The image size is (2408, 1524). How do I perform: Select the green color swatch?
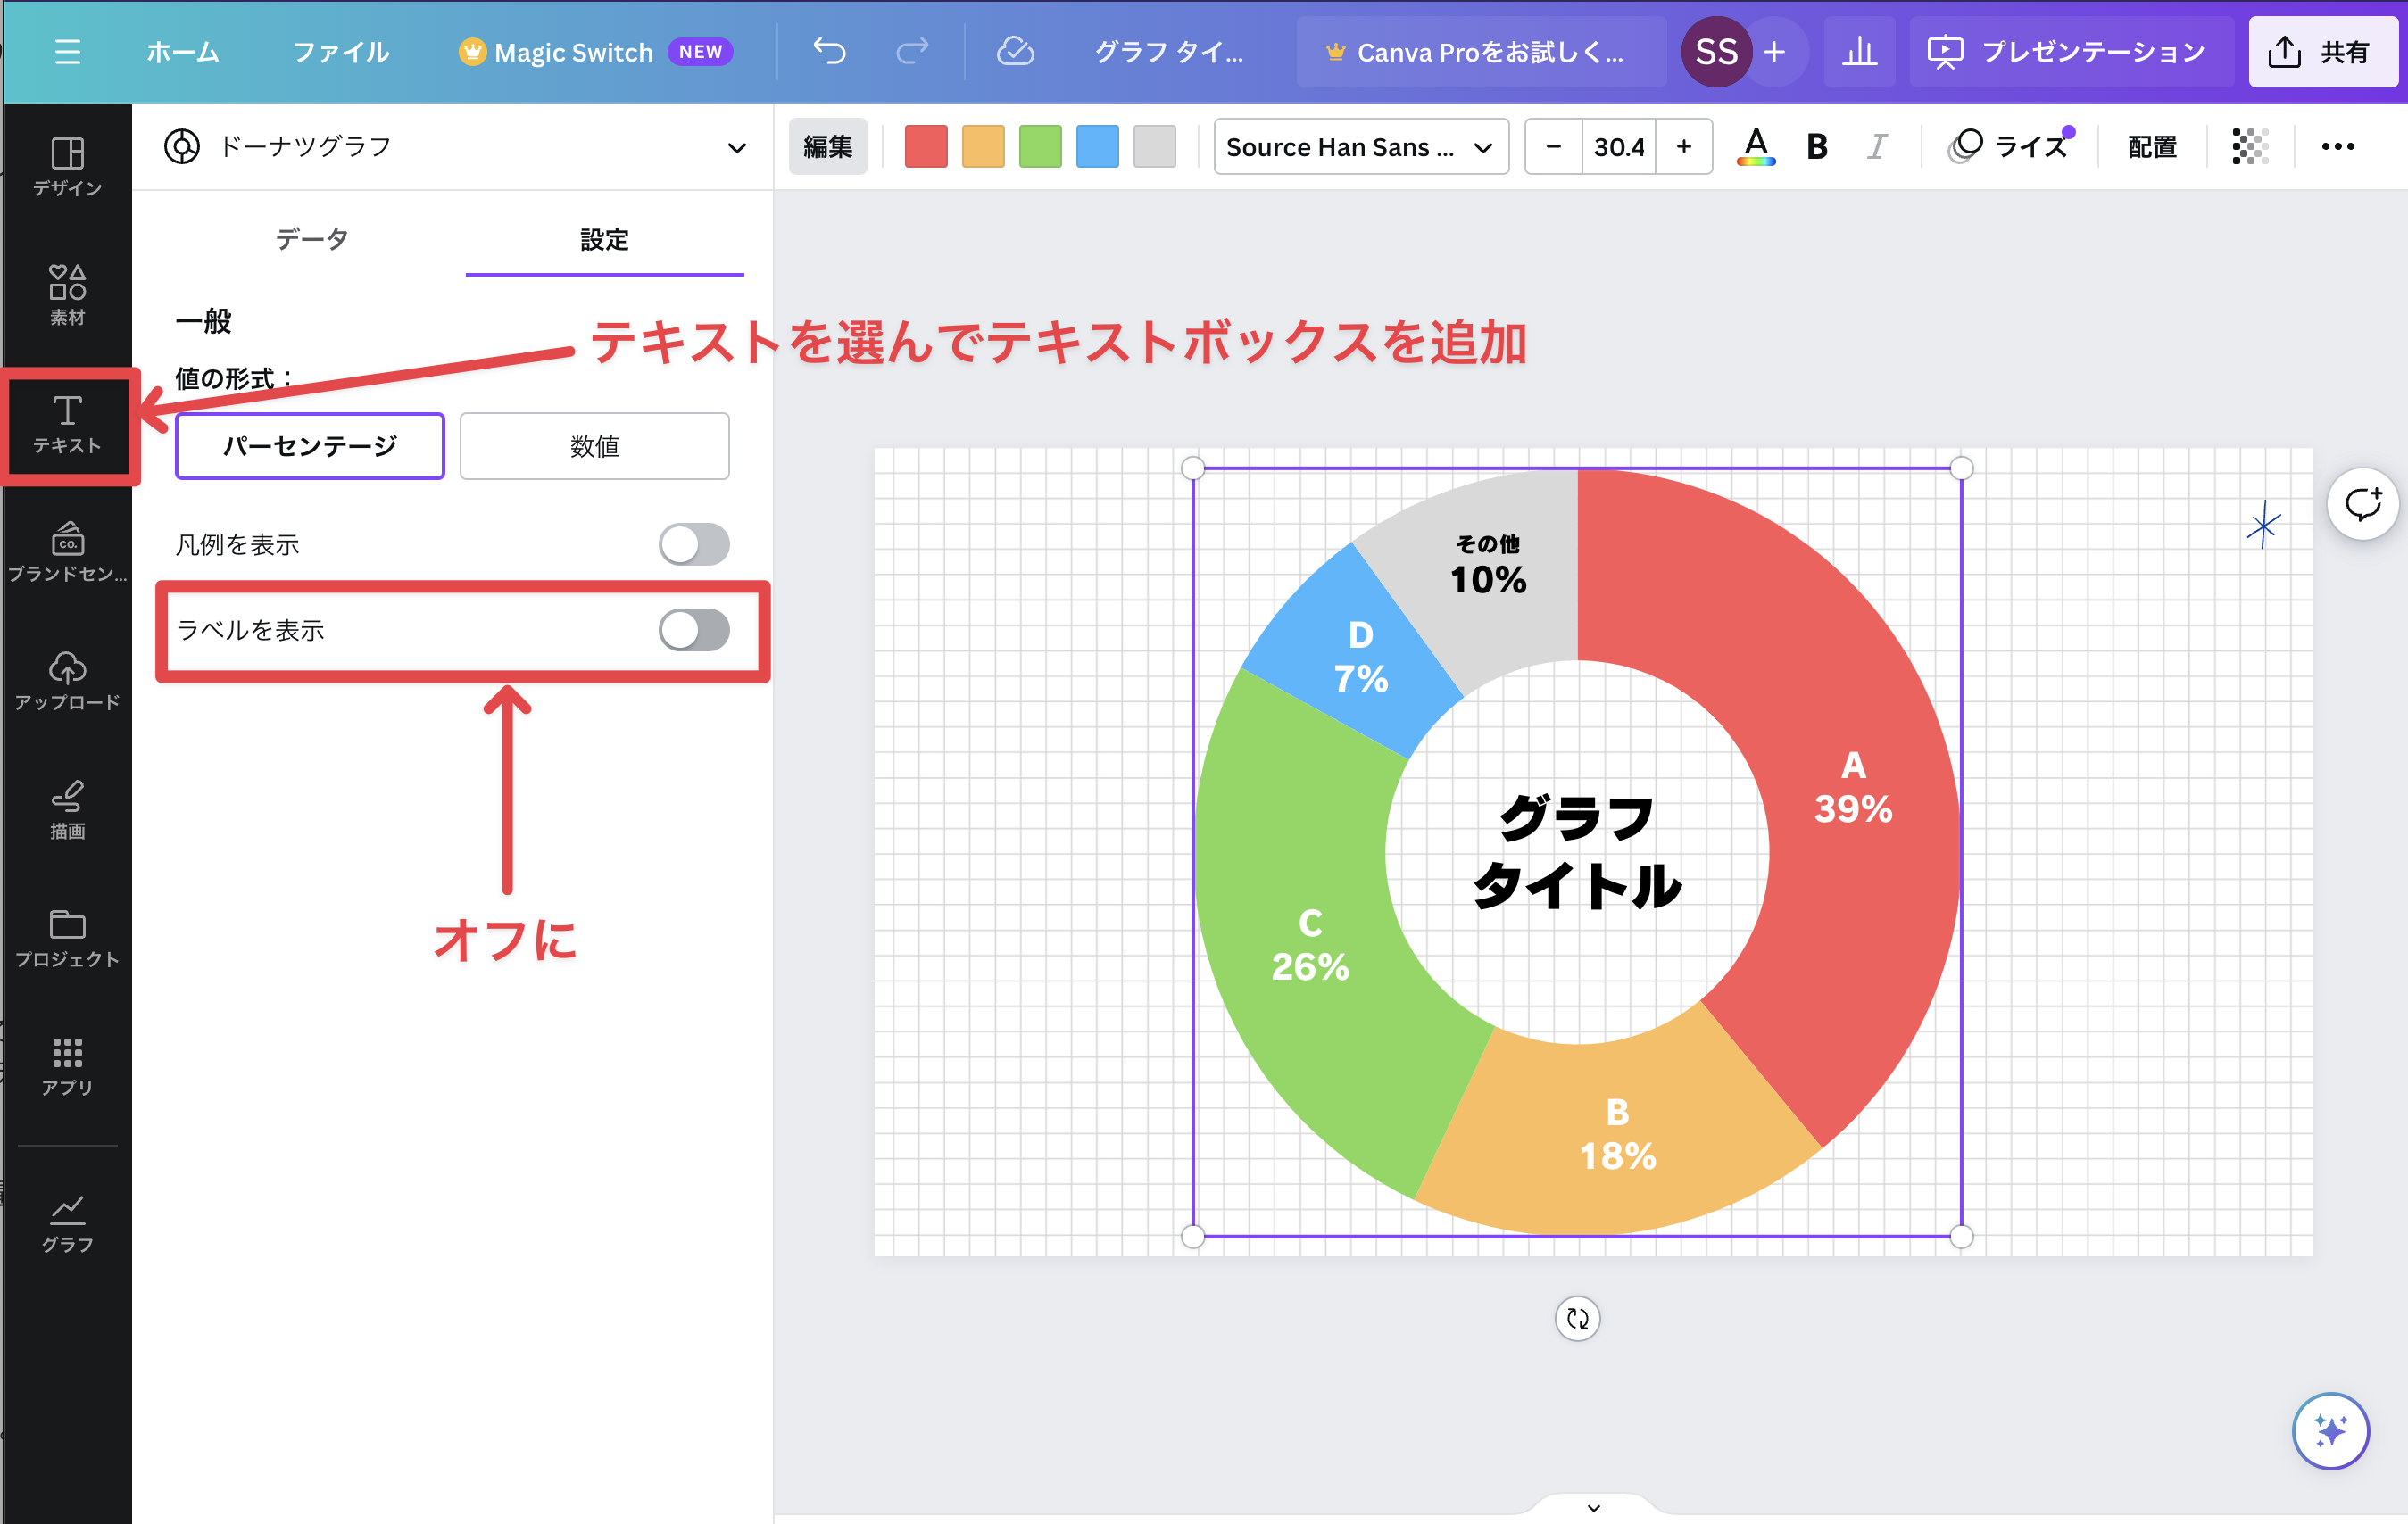click(x=1040, y=147)
